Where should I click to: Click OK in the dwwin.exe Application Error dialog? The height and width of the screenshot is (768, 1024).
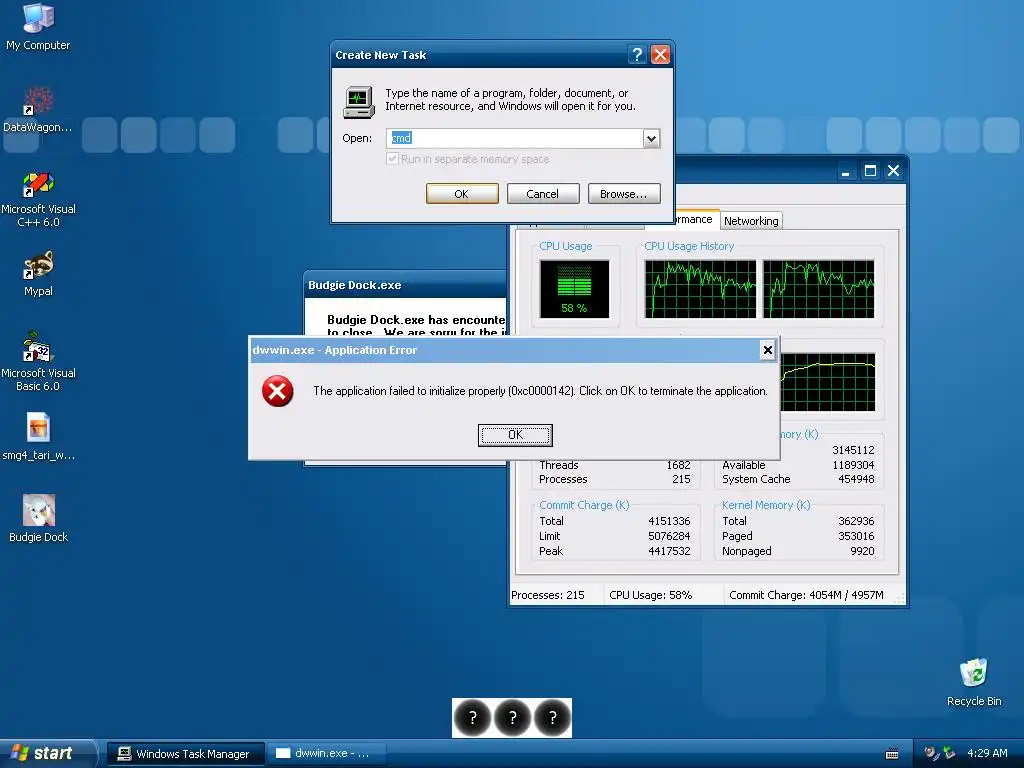(515, 435)
